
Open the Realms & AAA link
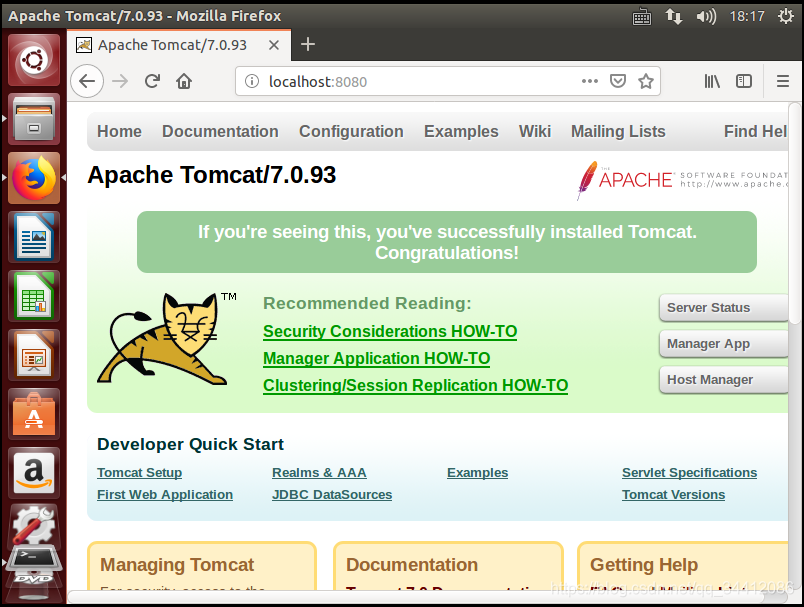coord(319,473)
